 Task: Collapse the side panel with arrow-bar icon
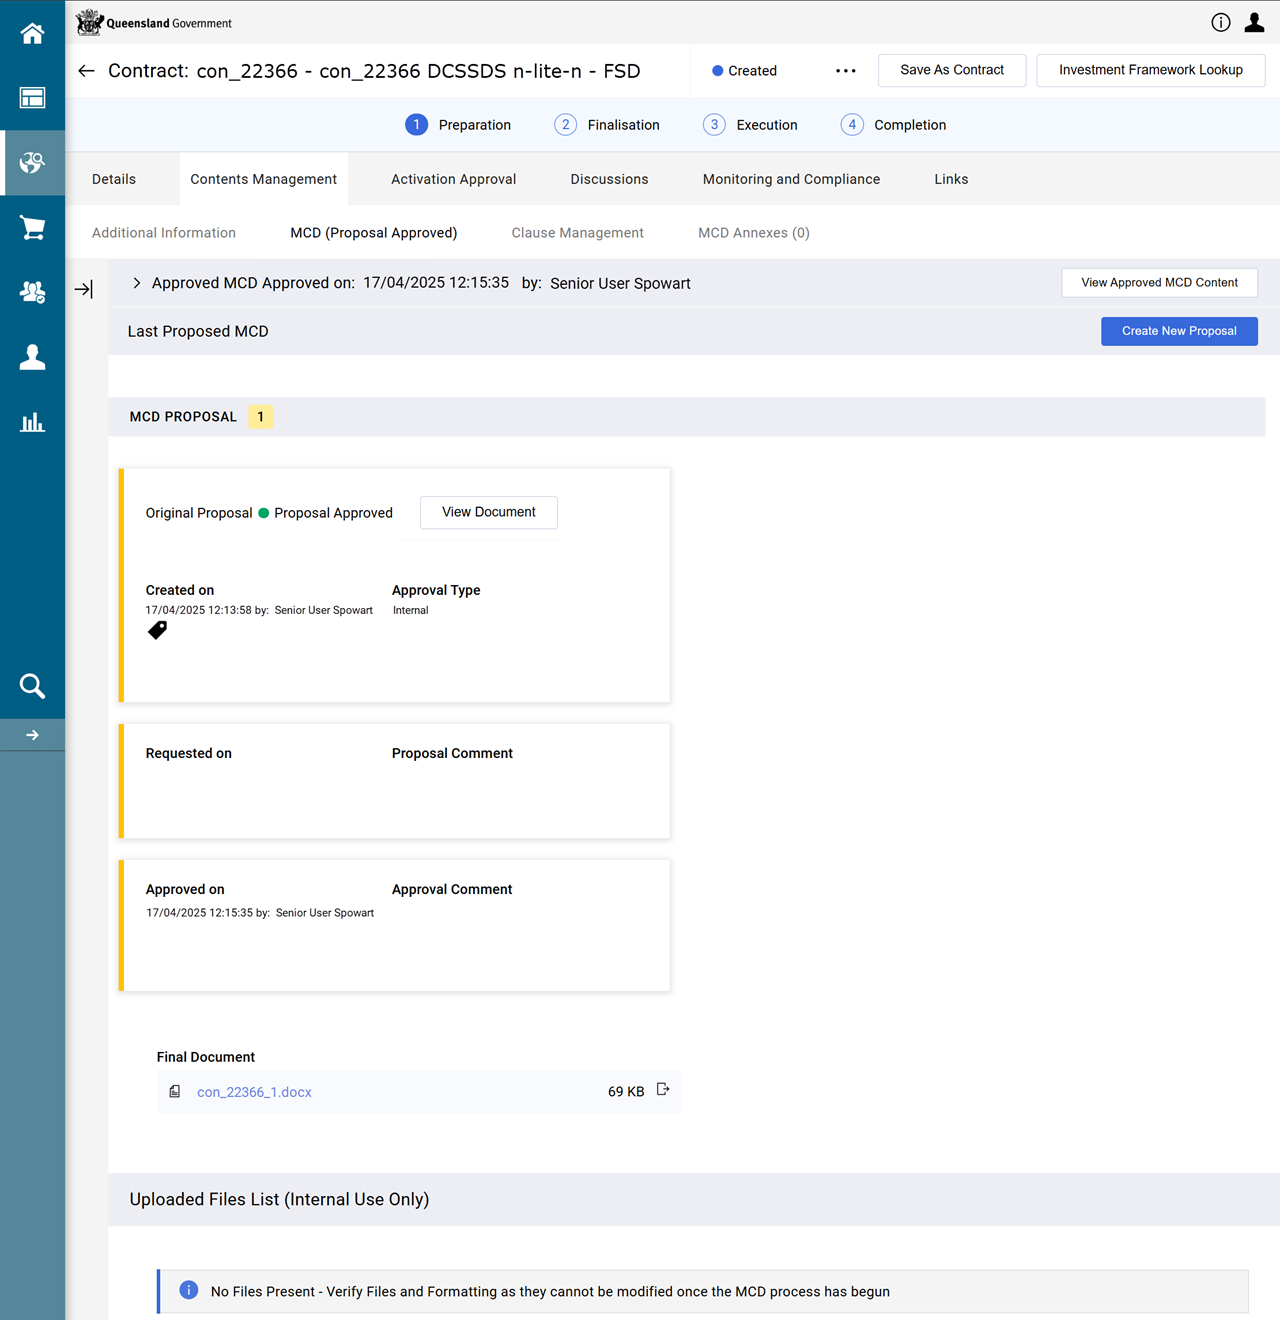[84, 290]
